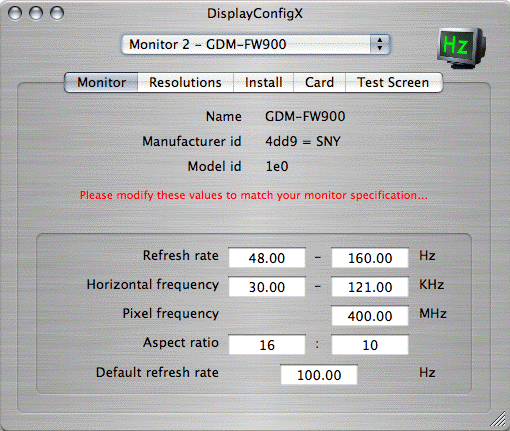Click the red close window button
The image size is (510, 431).
(x=15, y=13)
